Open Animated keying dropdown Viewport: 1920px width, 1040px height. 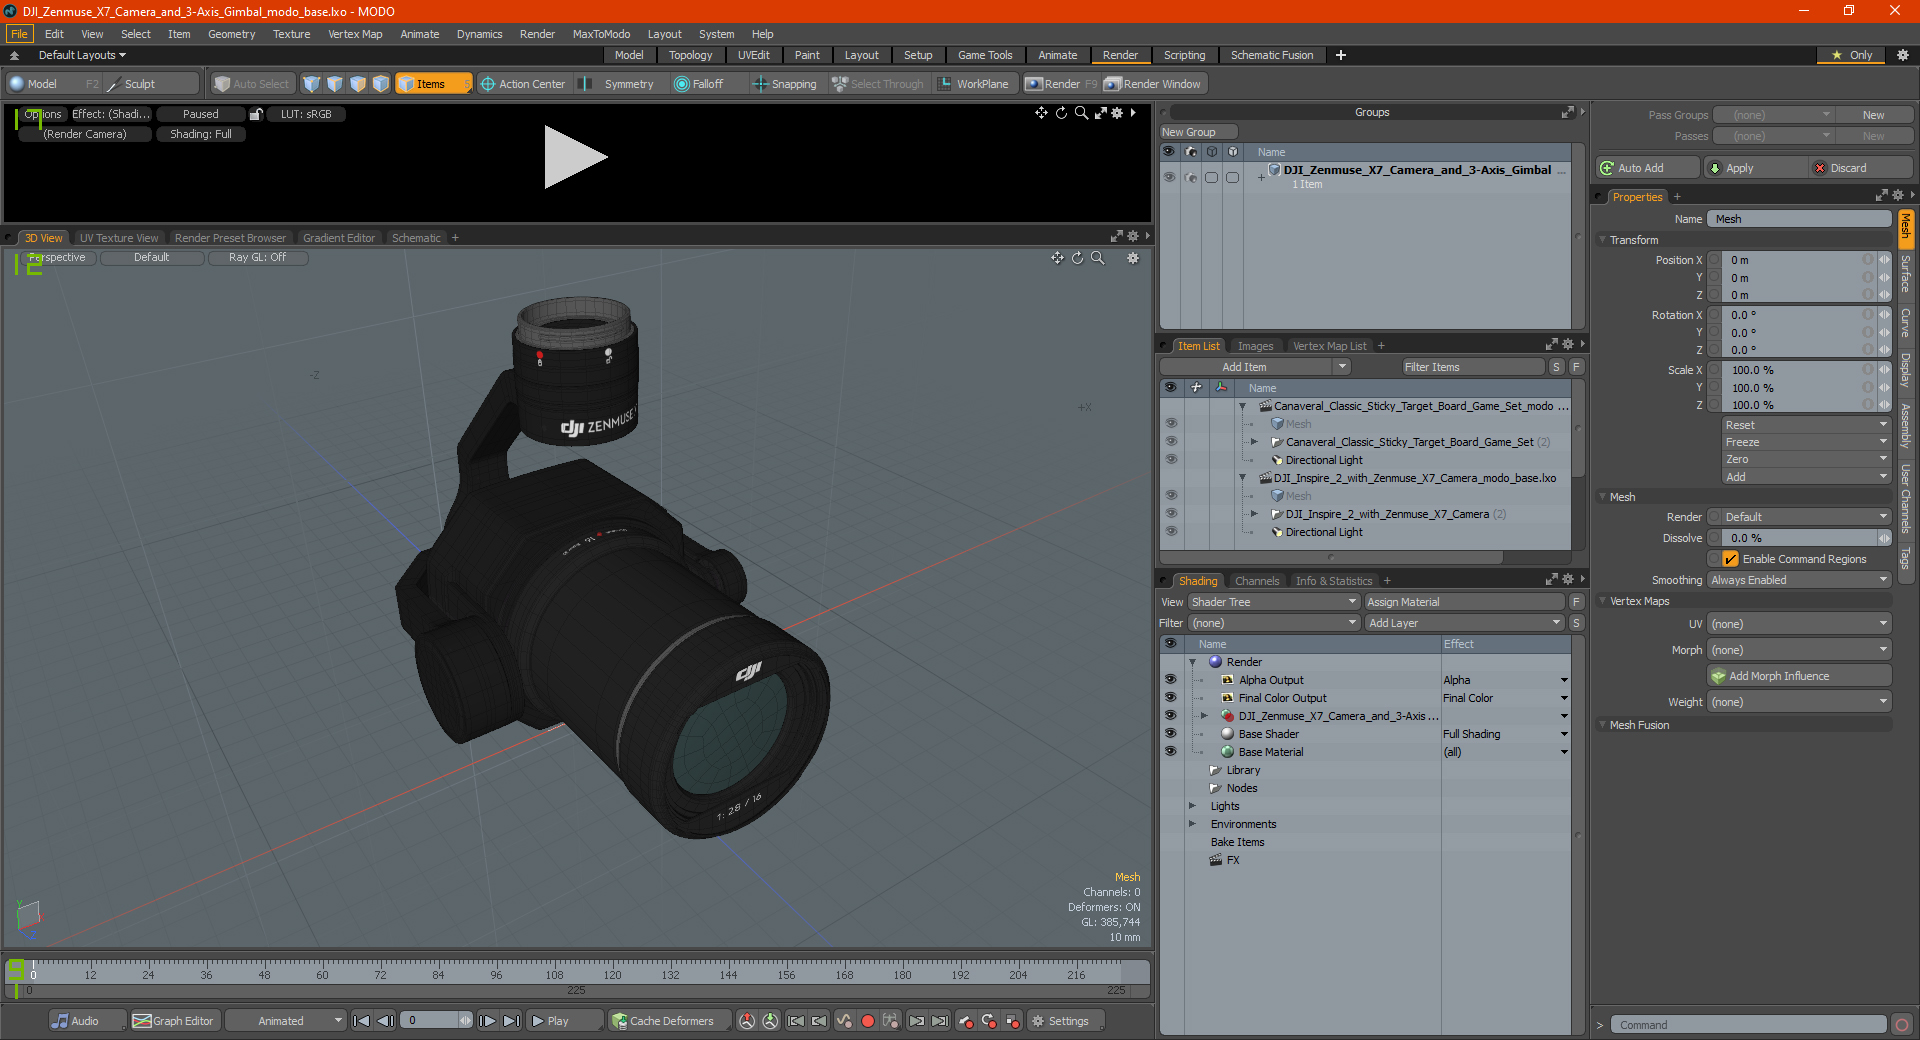[x=285, y=1021]
